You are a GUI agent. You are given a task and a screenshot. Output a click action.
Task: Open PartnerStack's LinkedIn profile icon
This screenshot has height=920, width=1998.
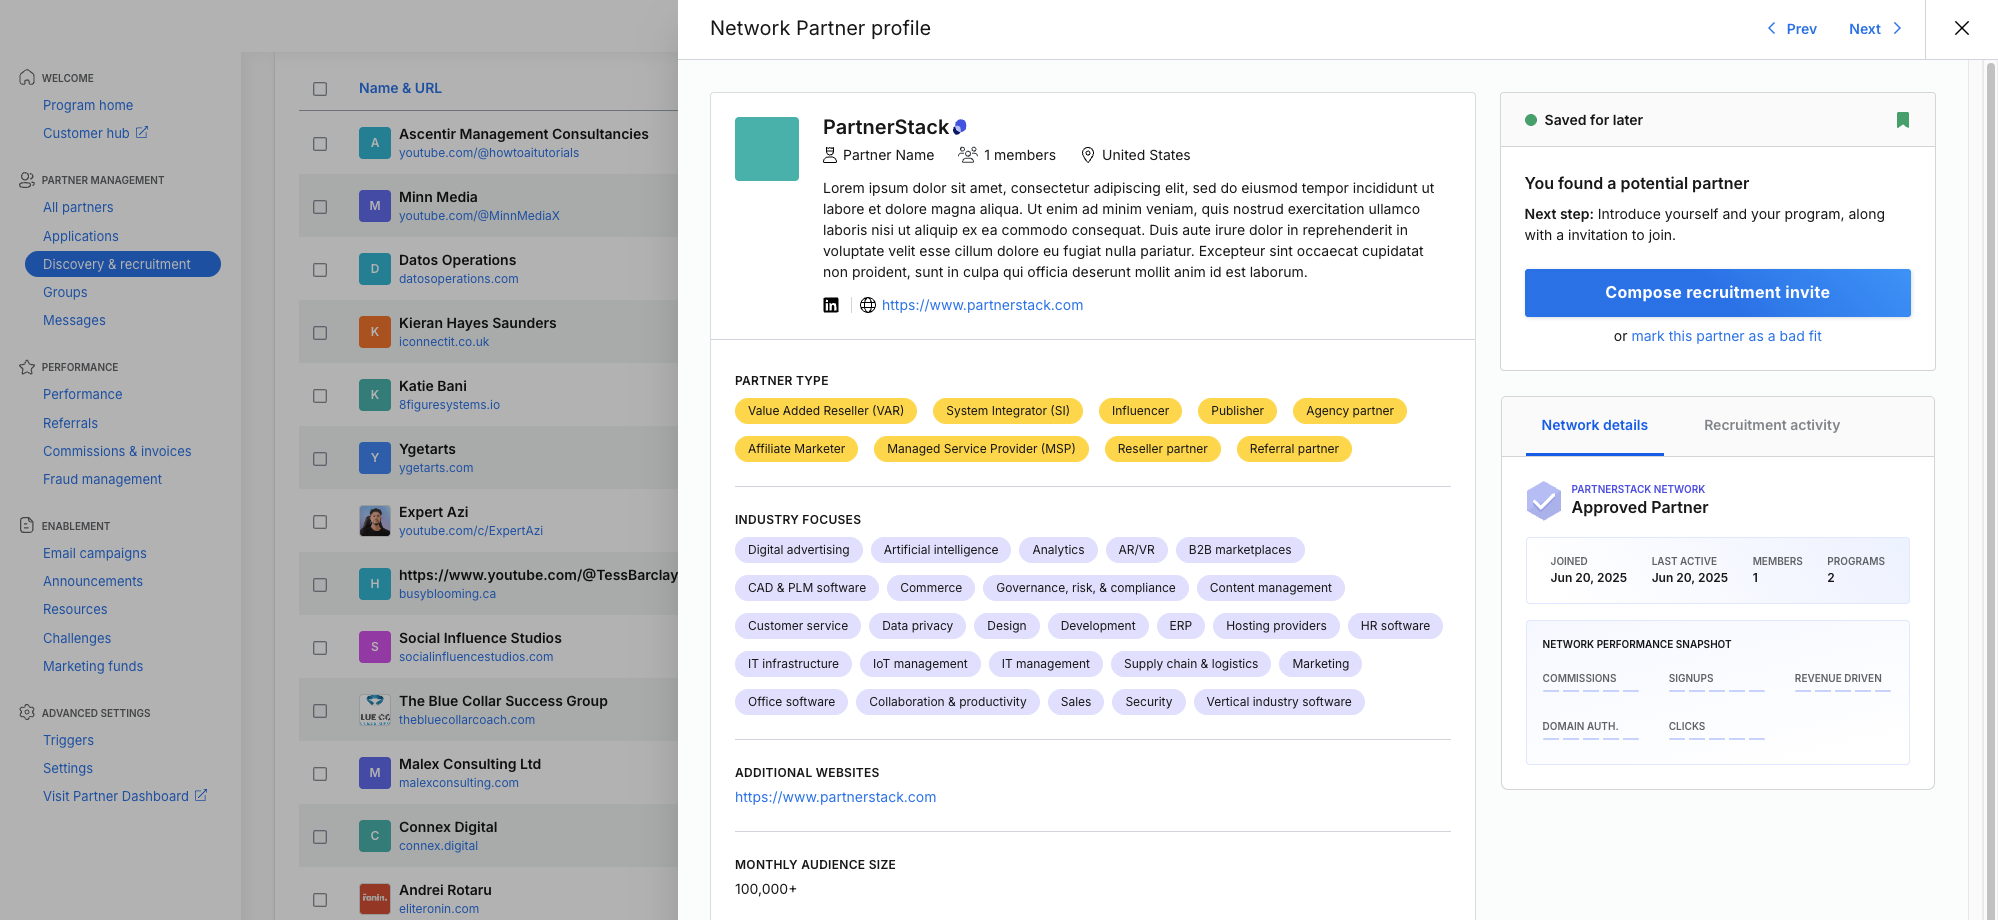[x=831, y=305]
